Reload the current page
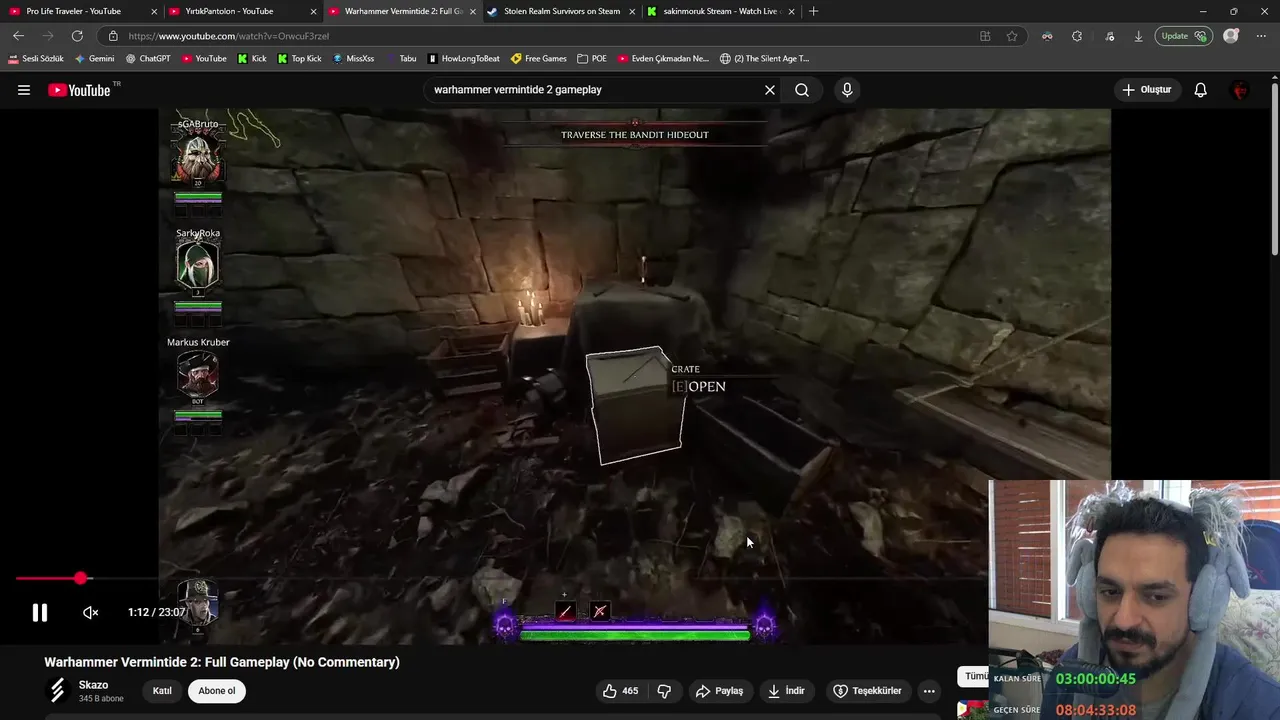 [x=77, y=36]
